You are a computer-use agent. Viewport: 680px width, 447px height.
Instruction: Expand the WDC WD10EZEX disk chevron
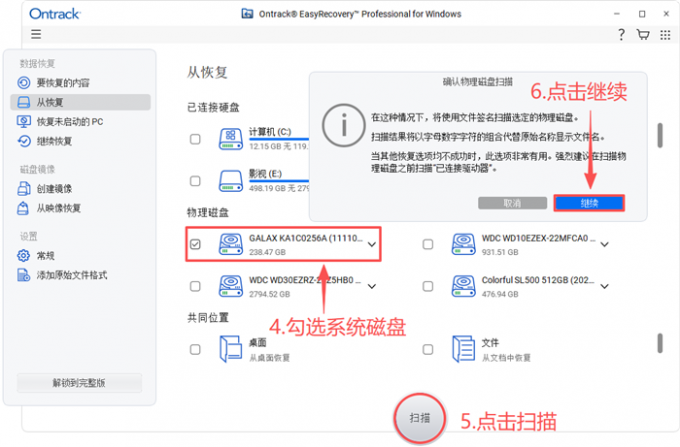coord(605,245)
